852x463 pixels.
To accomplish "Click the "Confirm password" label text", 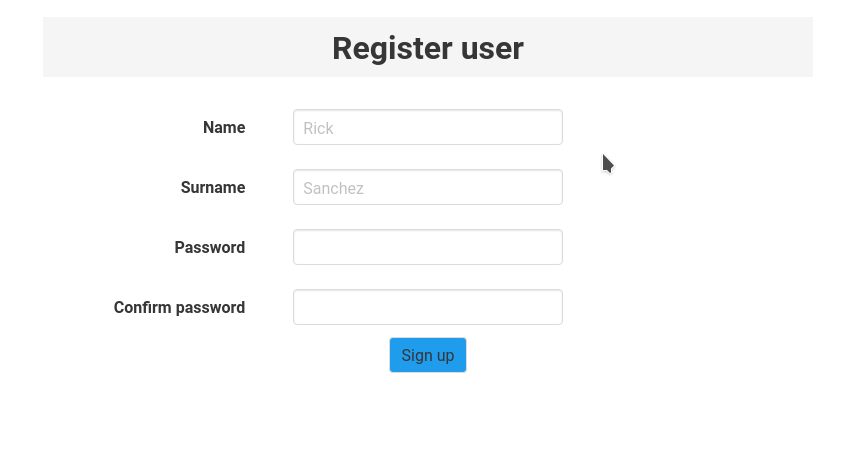I will [x=179, y=307].
